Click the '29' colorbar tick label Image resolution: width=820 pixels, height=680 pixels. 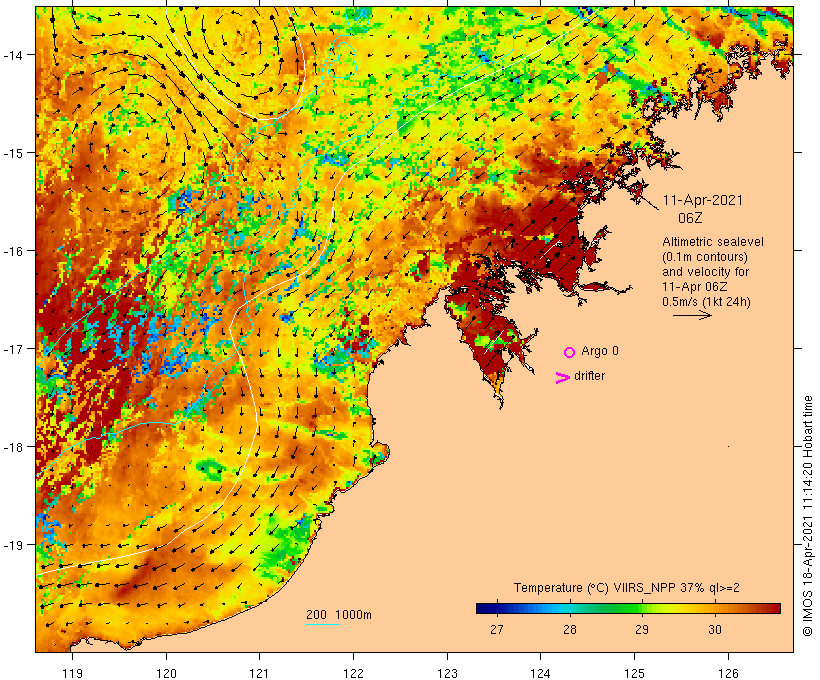pyautogui.click(x=642, y=629)
